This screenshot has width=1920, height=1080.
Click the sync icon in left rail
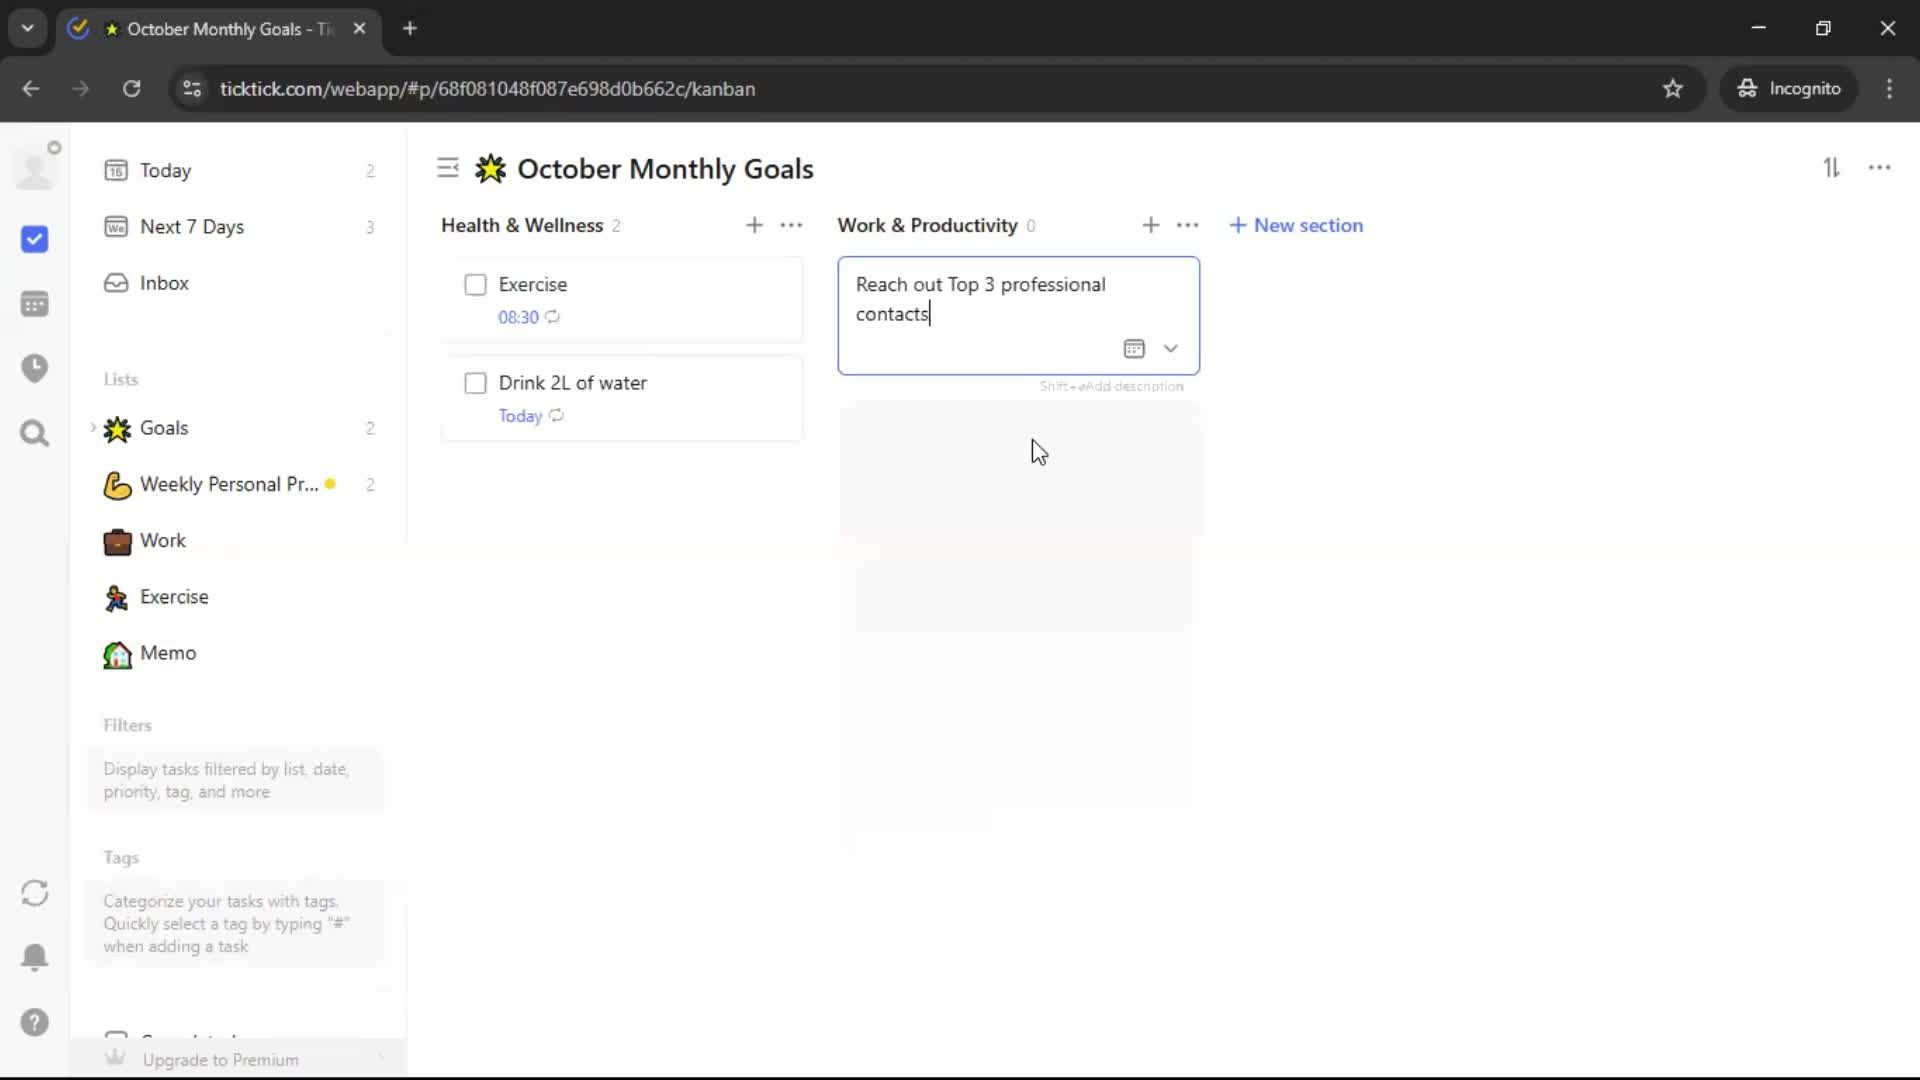[34, 893]
